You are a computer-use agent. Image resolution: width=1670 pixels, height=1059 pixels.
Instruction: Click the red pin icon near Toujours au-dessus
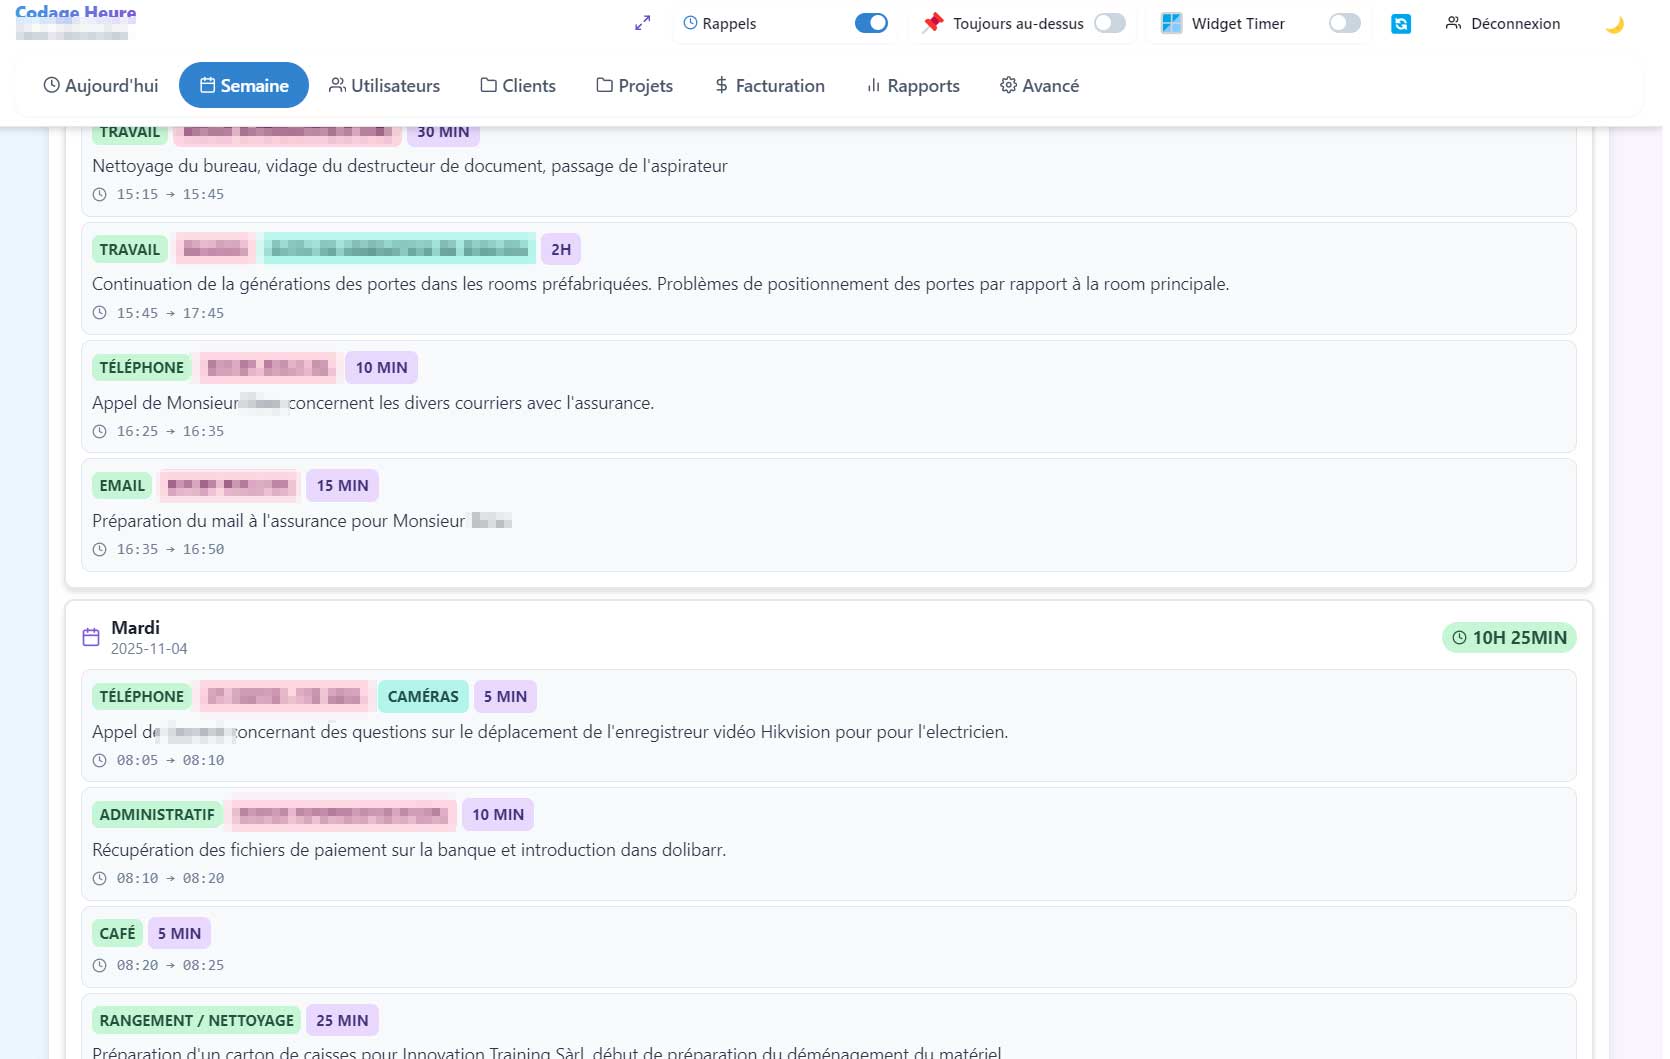(x=932, y=22)
